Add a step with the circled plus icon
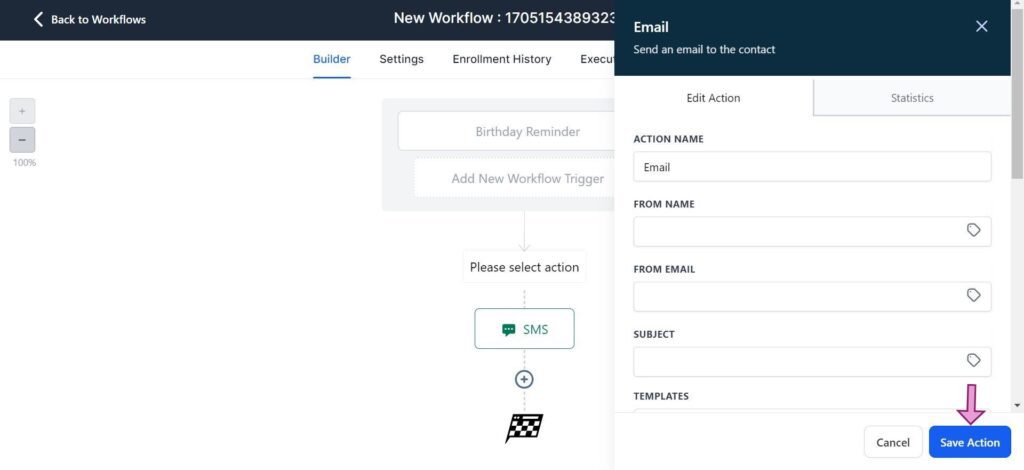Image resolution: width=1024 pixels, height=470 pixels. pyautogui.click(x=524, y=379)
